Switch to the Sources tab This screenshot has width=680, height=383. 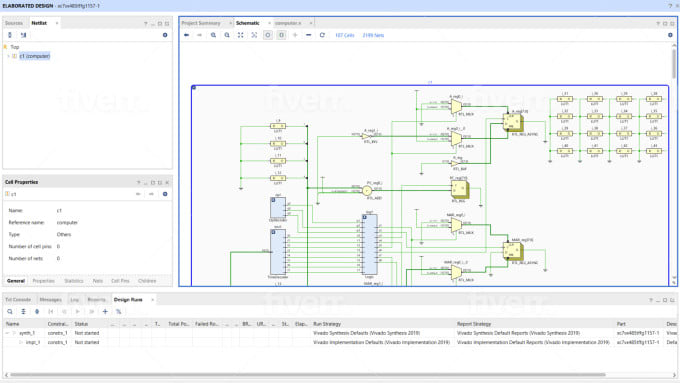click(x=14, y=23)
